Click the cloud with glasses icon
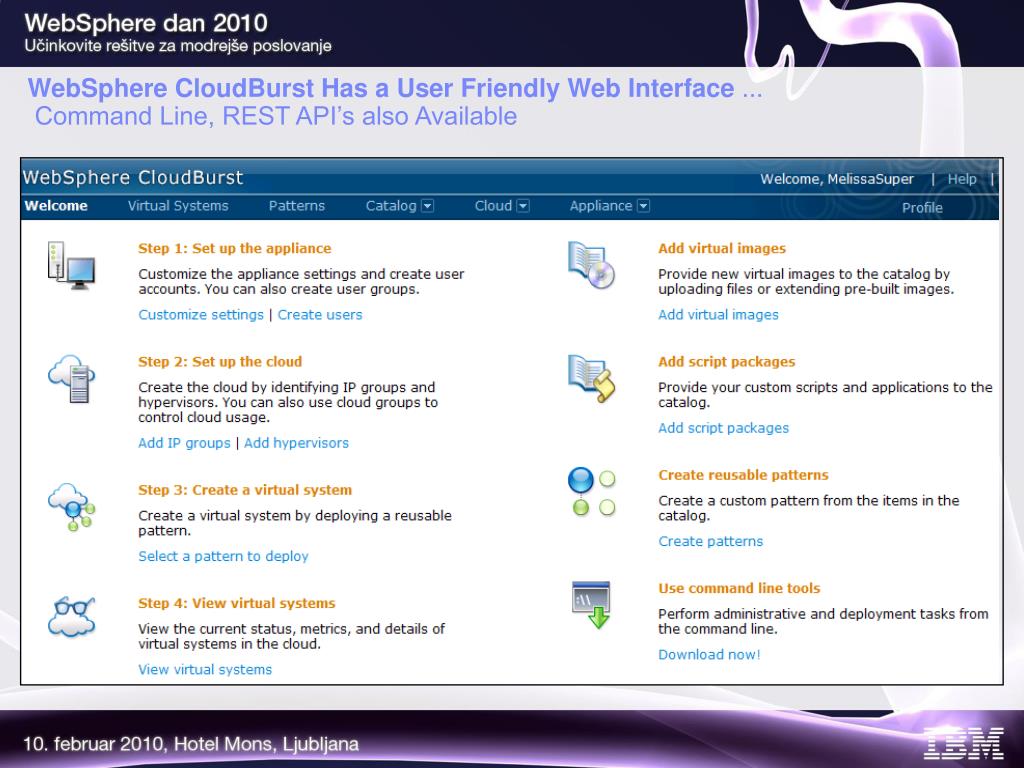The height and width of the screenshot is (768, 1024). (x=71, y=616)
